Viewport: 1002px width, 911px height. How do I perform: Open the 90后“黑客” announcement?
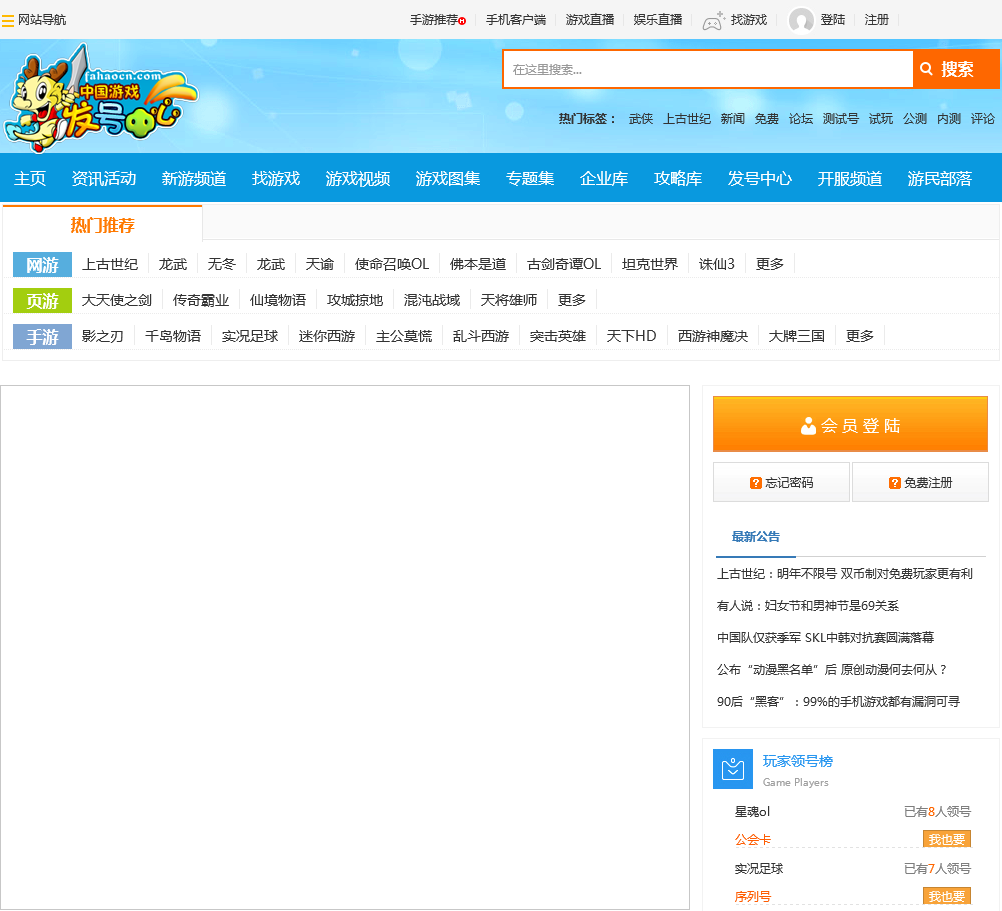(838, 701)
